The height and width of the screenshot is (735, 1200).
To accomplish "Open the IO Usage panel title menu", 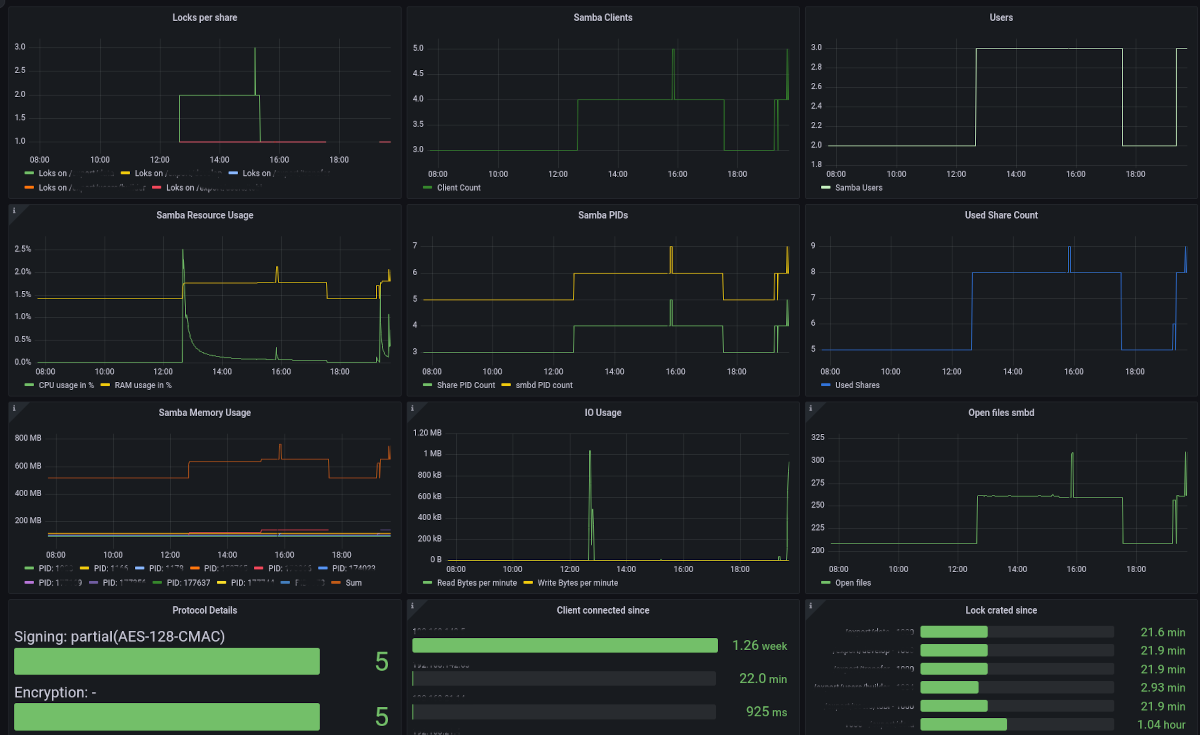I will [x=603, y=412].
